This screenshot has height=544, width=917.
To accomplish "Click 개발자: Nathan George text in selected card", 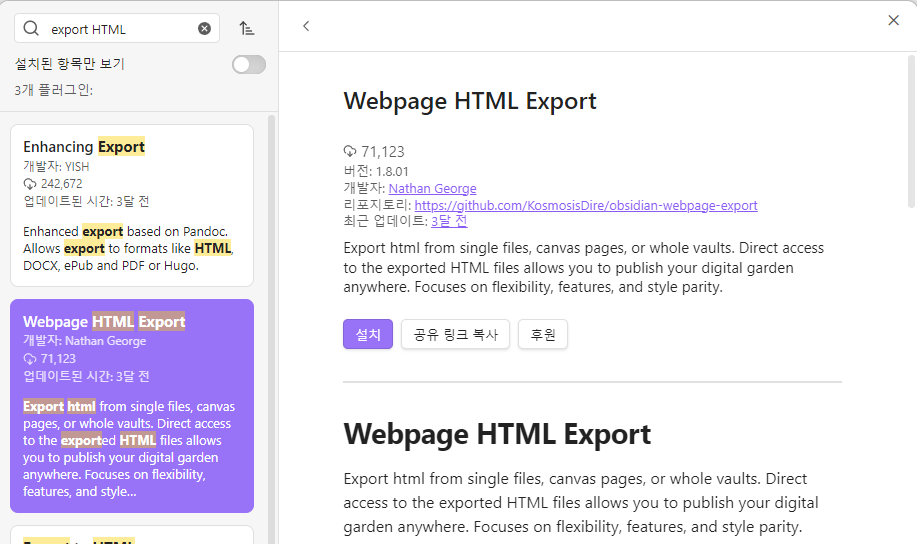I will pos(85,340).
